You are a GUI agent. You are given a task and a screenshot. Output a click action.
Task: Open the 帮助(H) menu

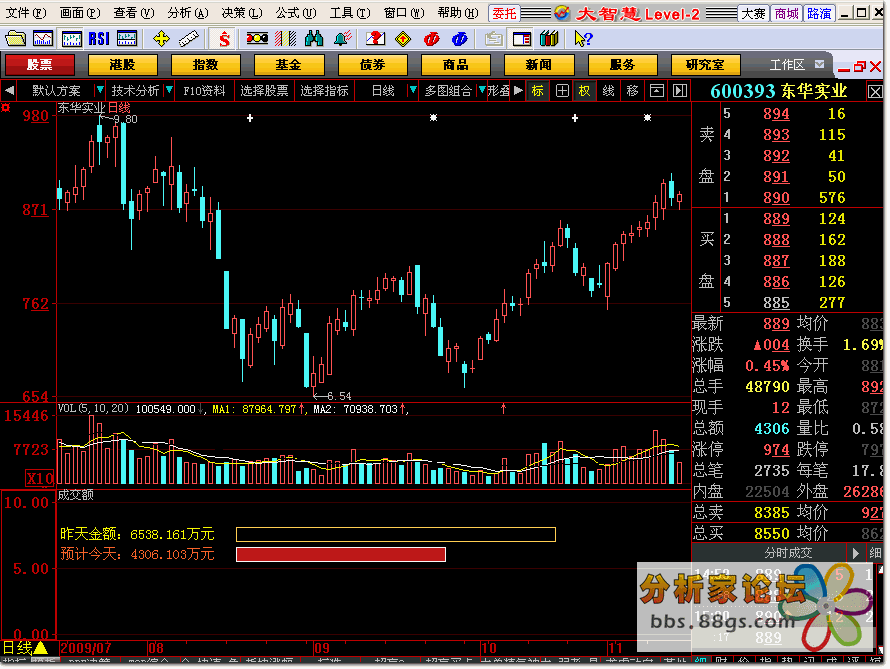(x=458, y=12)
